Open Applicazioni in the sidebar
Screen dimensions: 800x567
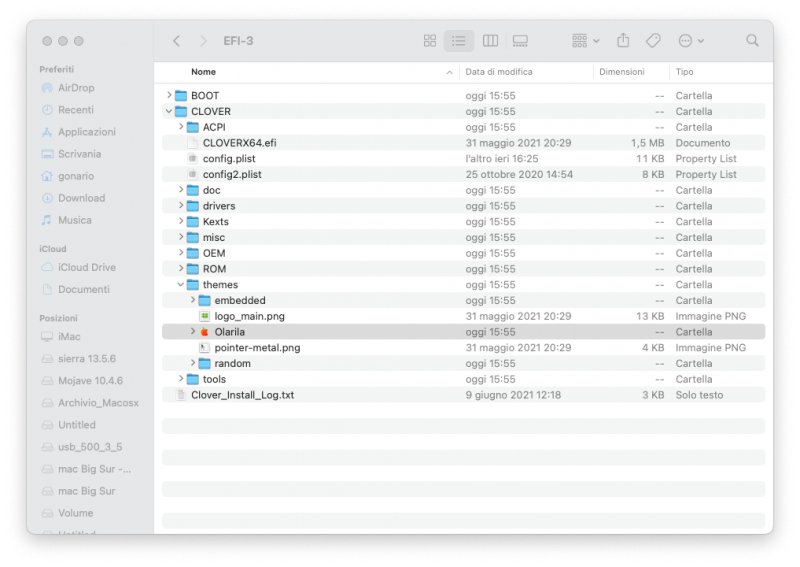(x=87, y=132)
